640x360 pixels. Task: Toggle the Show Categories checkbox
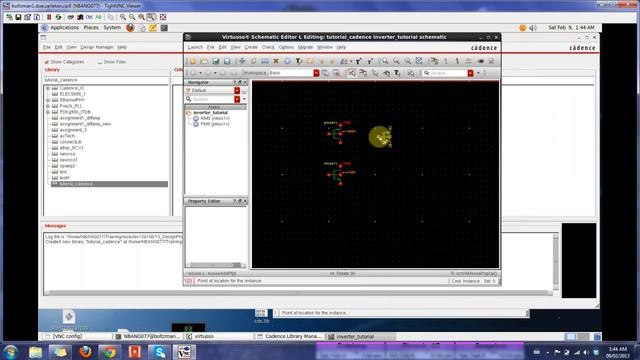coord(47,62)
